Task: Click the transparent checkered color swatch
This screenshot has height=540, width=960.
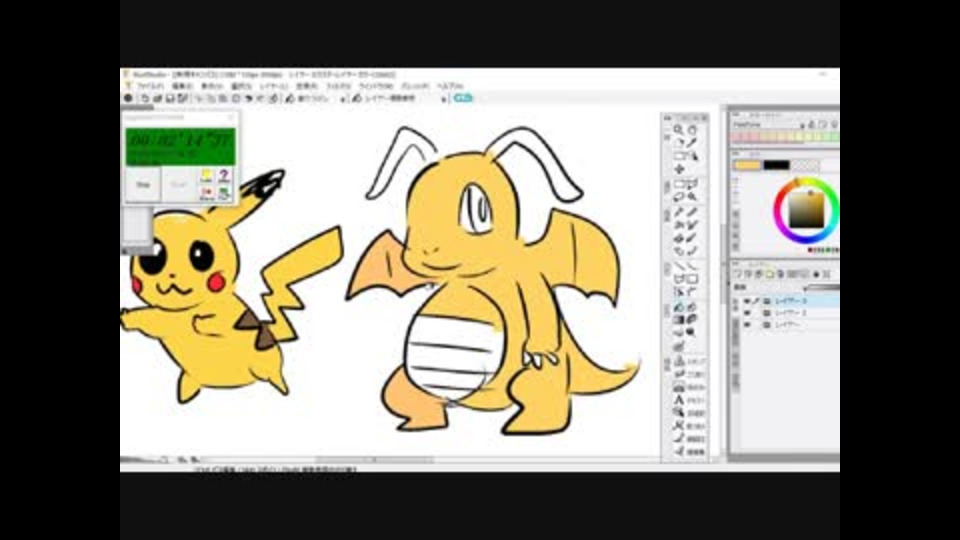Action: pyautogui.click(x=805, y=165)
